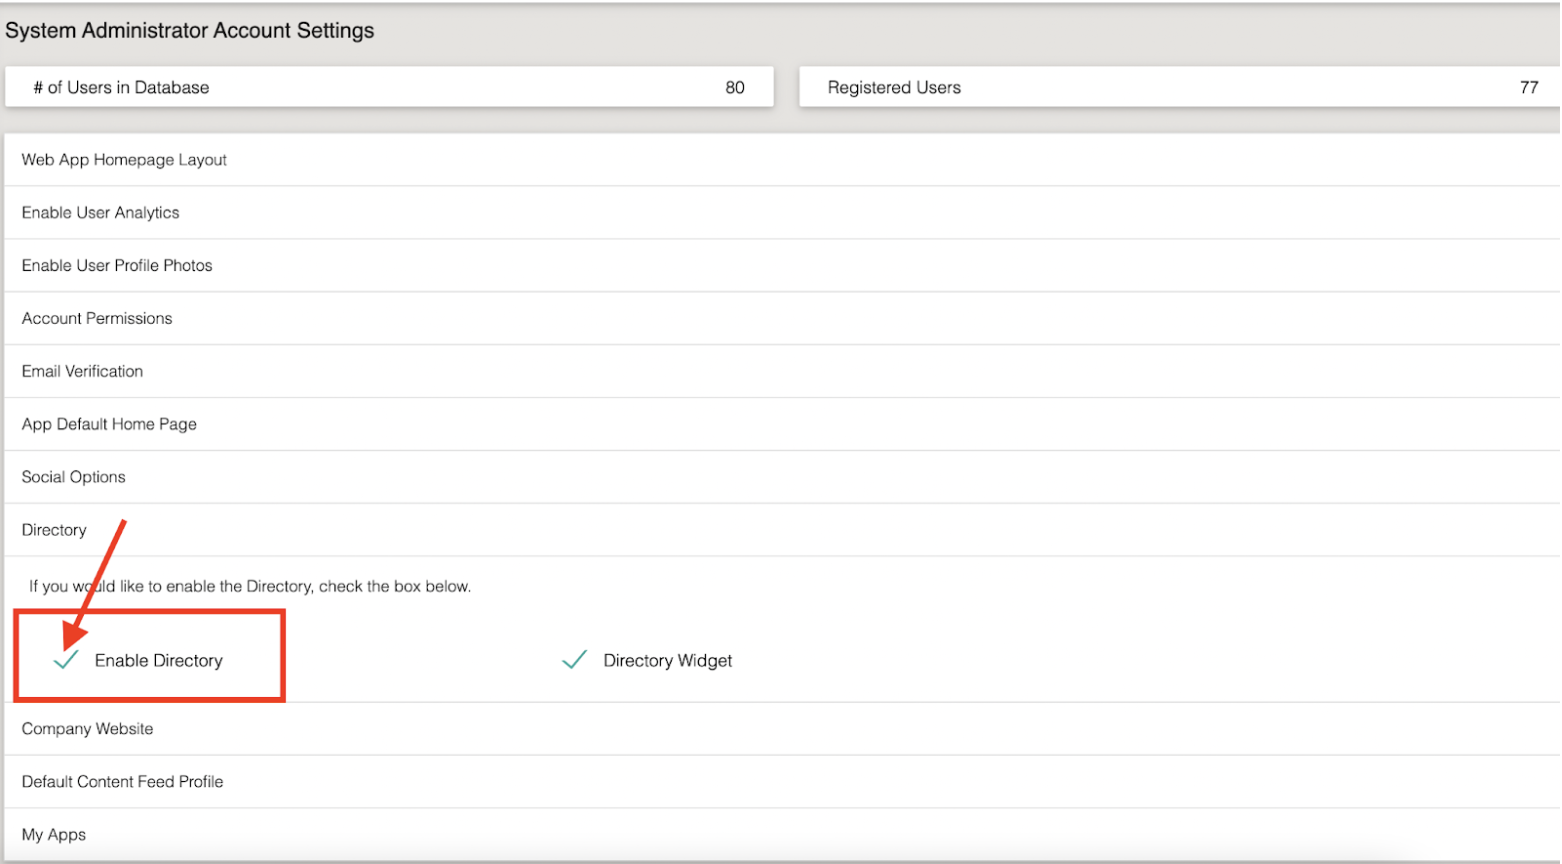Open the Account Permissions section
This screenshot has height=864, width=1562.
[x=96, y=318]
